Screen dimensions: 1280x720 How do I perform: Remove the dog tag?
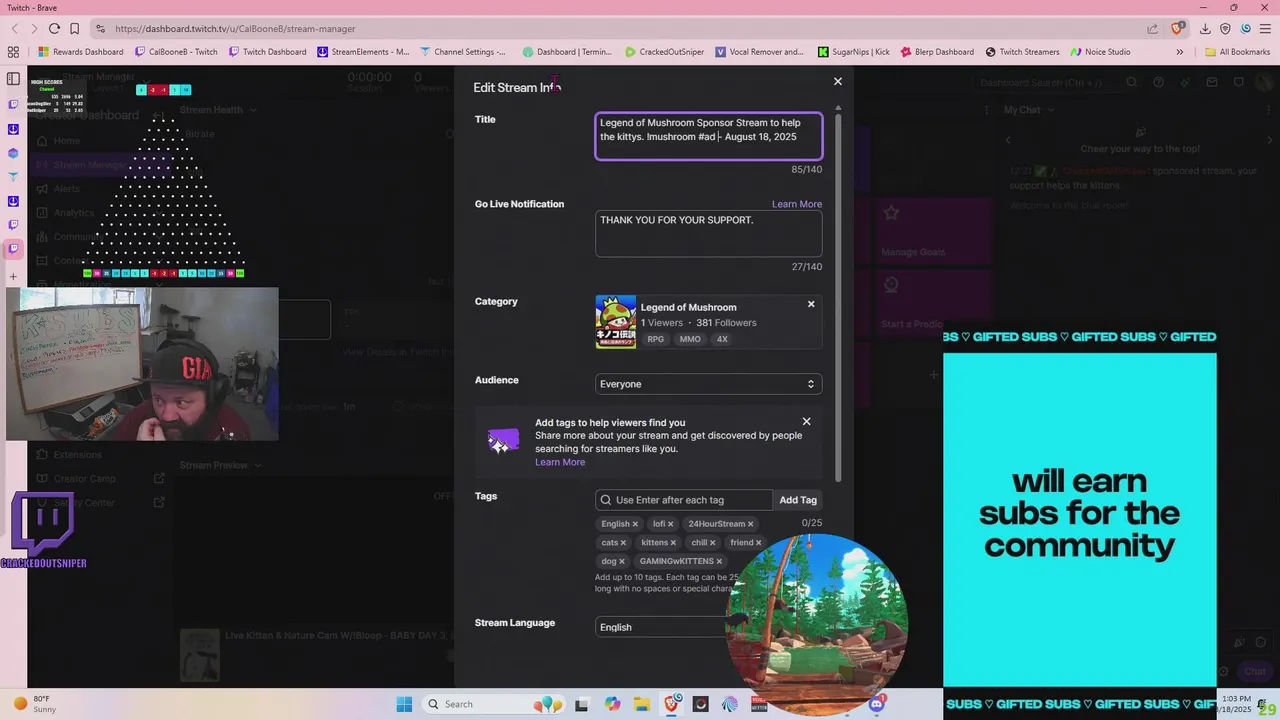[621, 562]
